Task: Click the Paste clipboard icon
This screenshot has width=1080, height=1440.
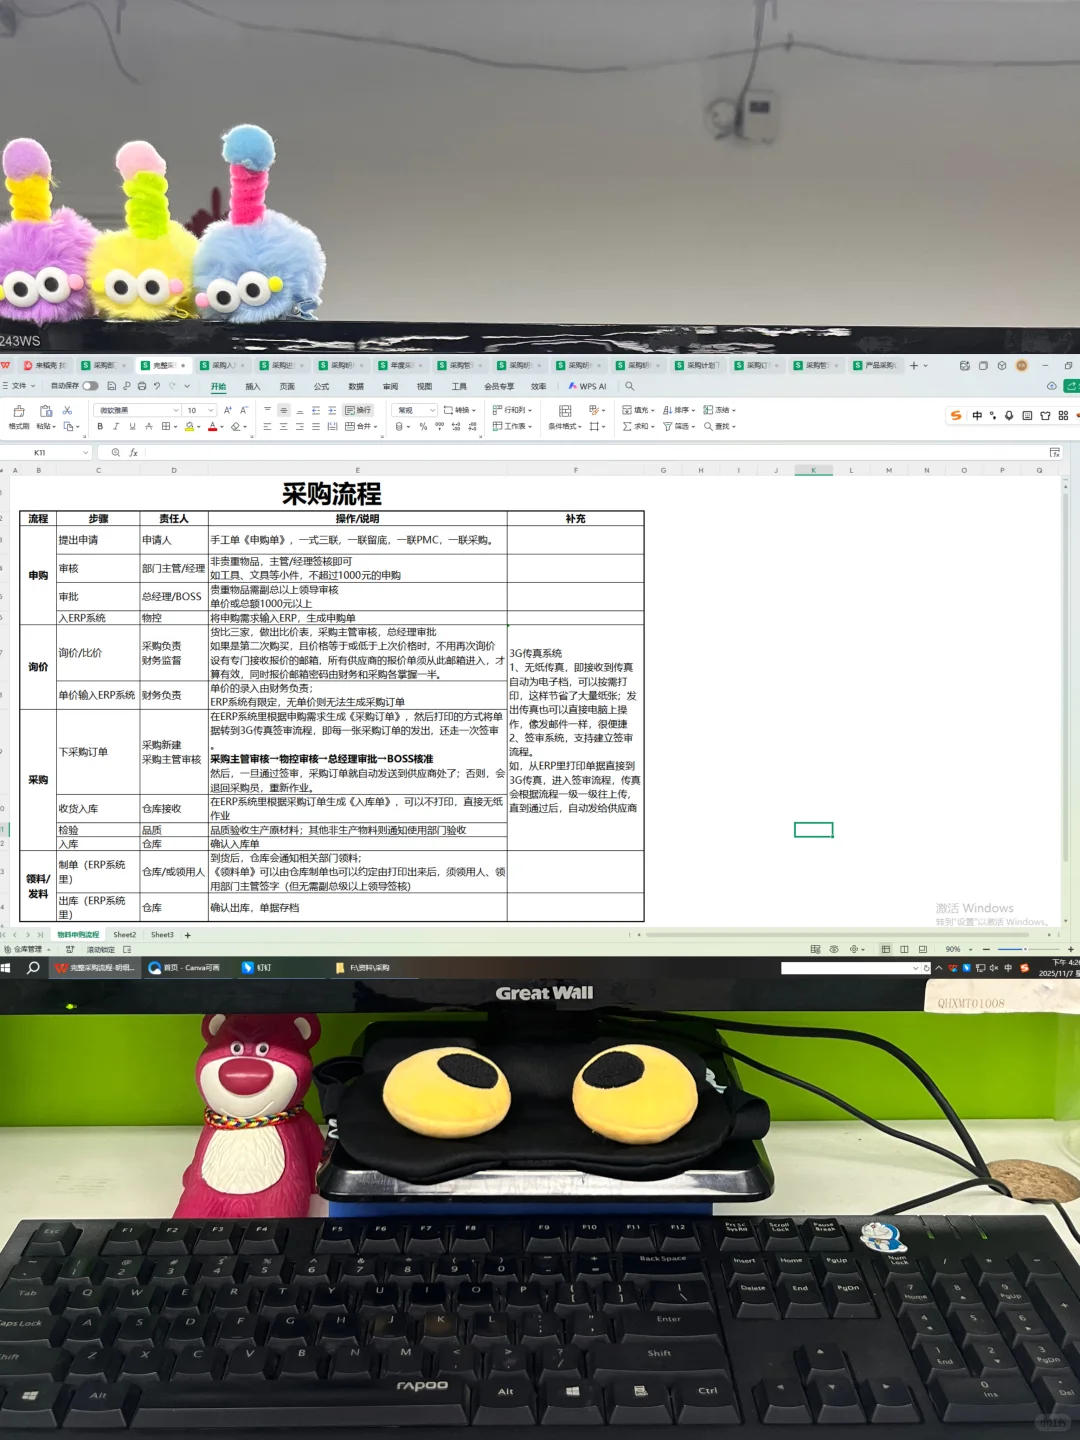Action: 45,411
